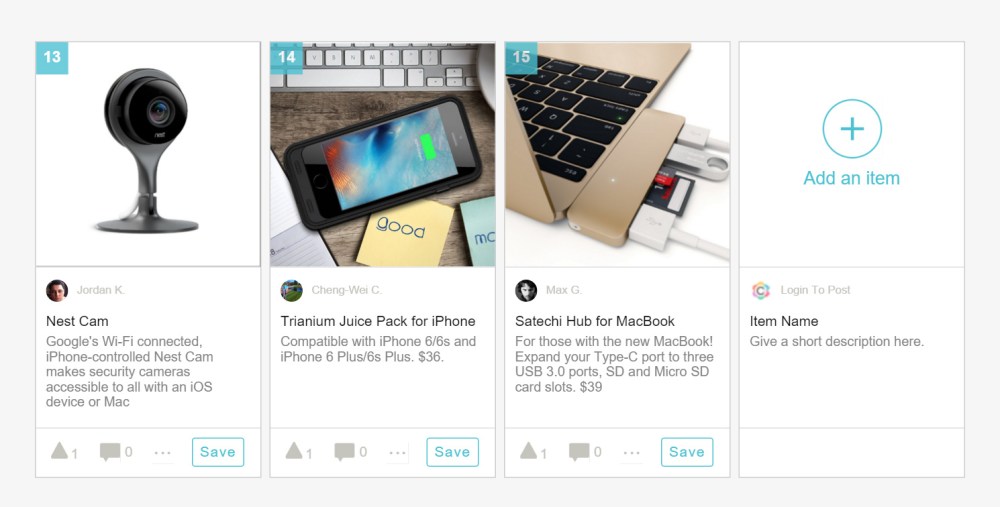
Task: Show more options for Trianium Juice Pack
Action: 397,453
